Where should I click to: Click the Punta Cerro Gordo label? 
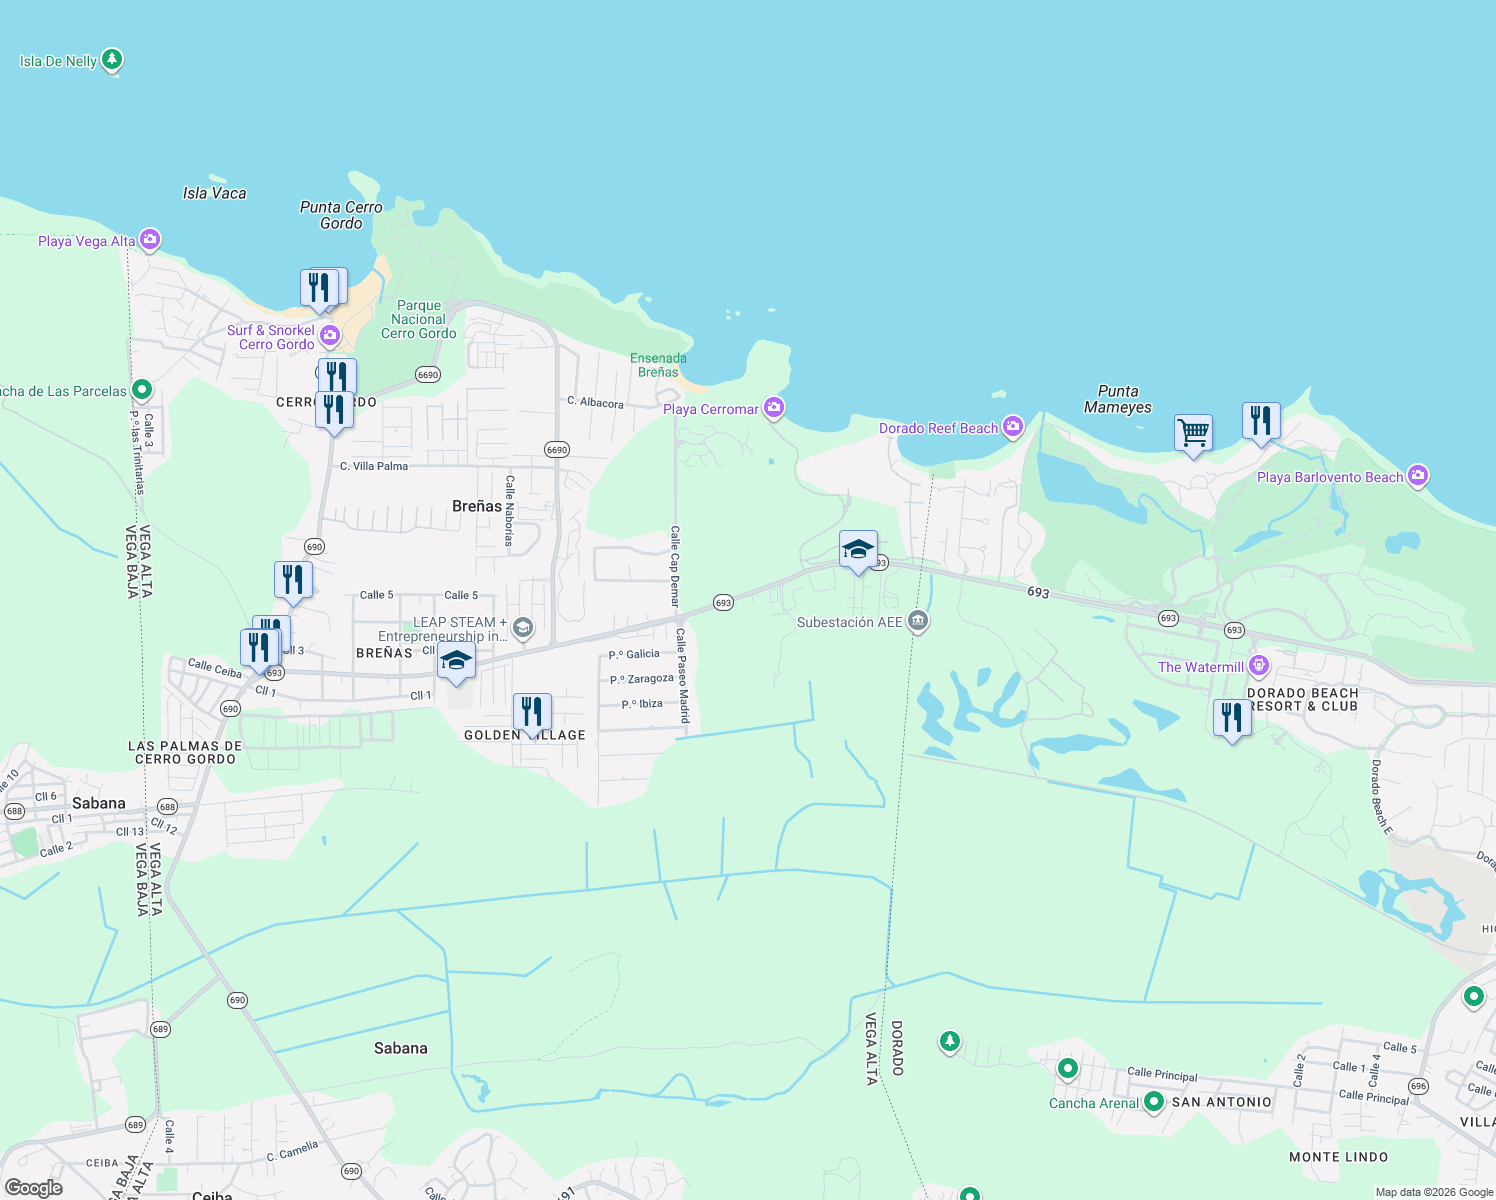pos(341,215)
